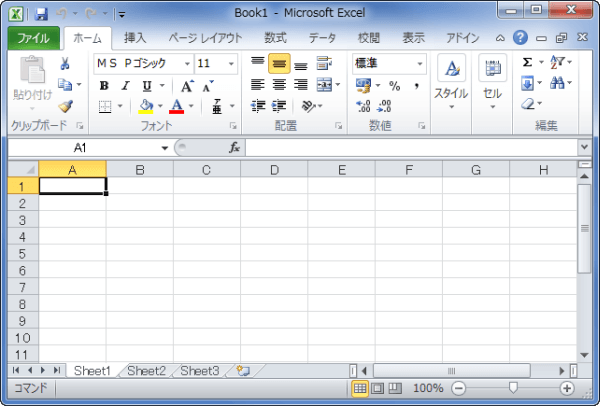Screen dimensions: 600x406
Task: Toggle Italic formatting
Action: click(x=125, y=86)
